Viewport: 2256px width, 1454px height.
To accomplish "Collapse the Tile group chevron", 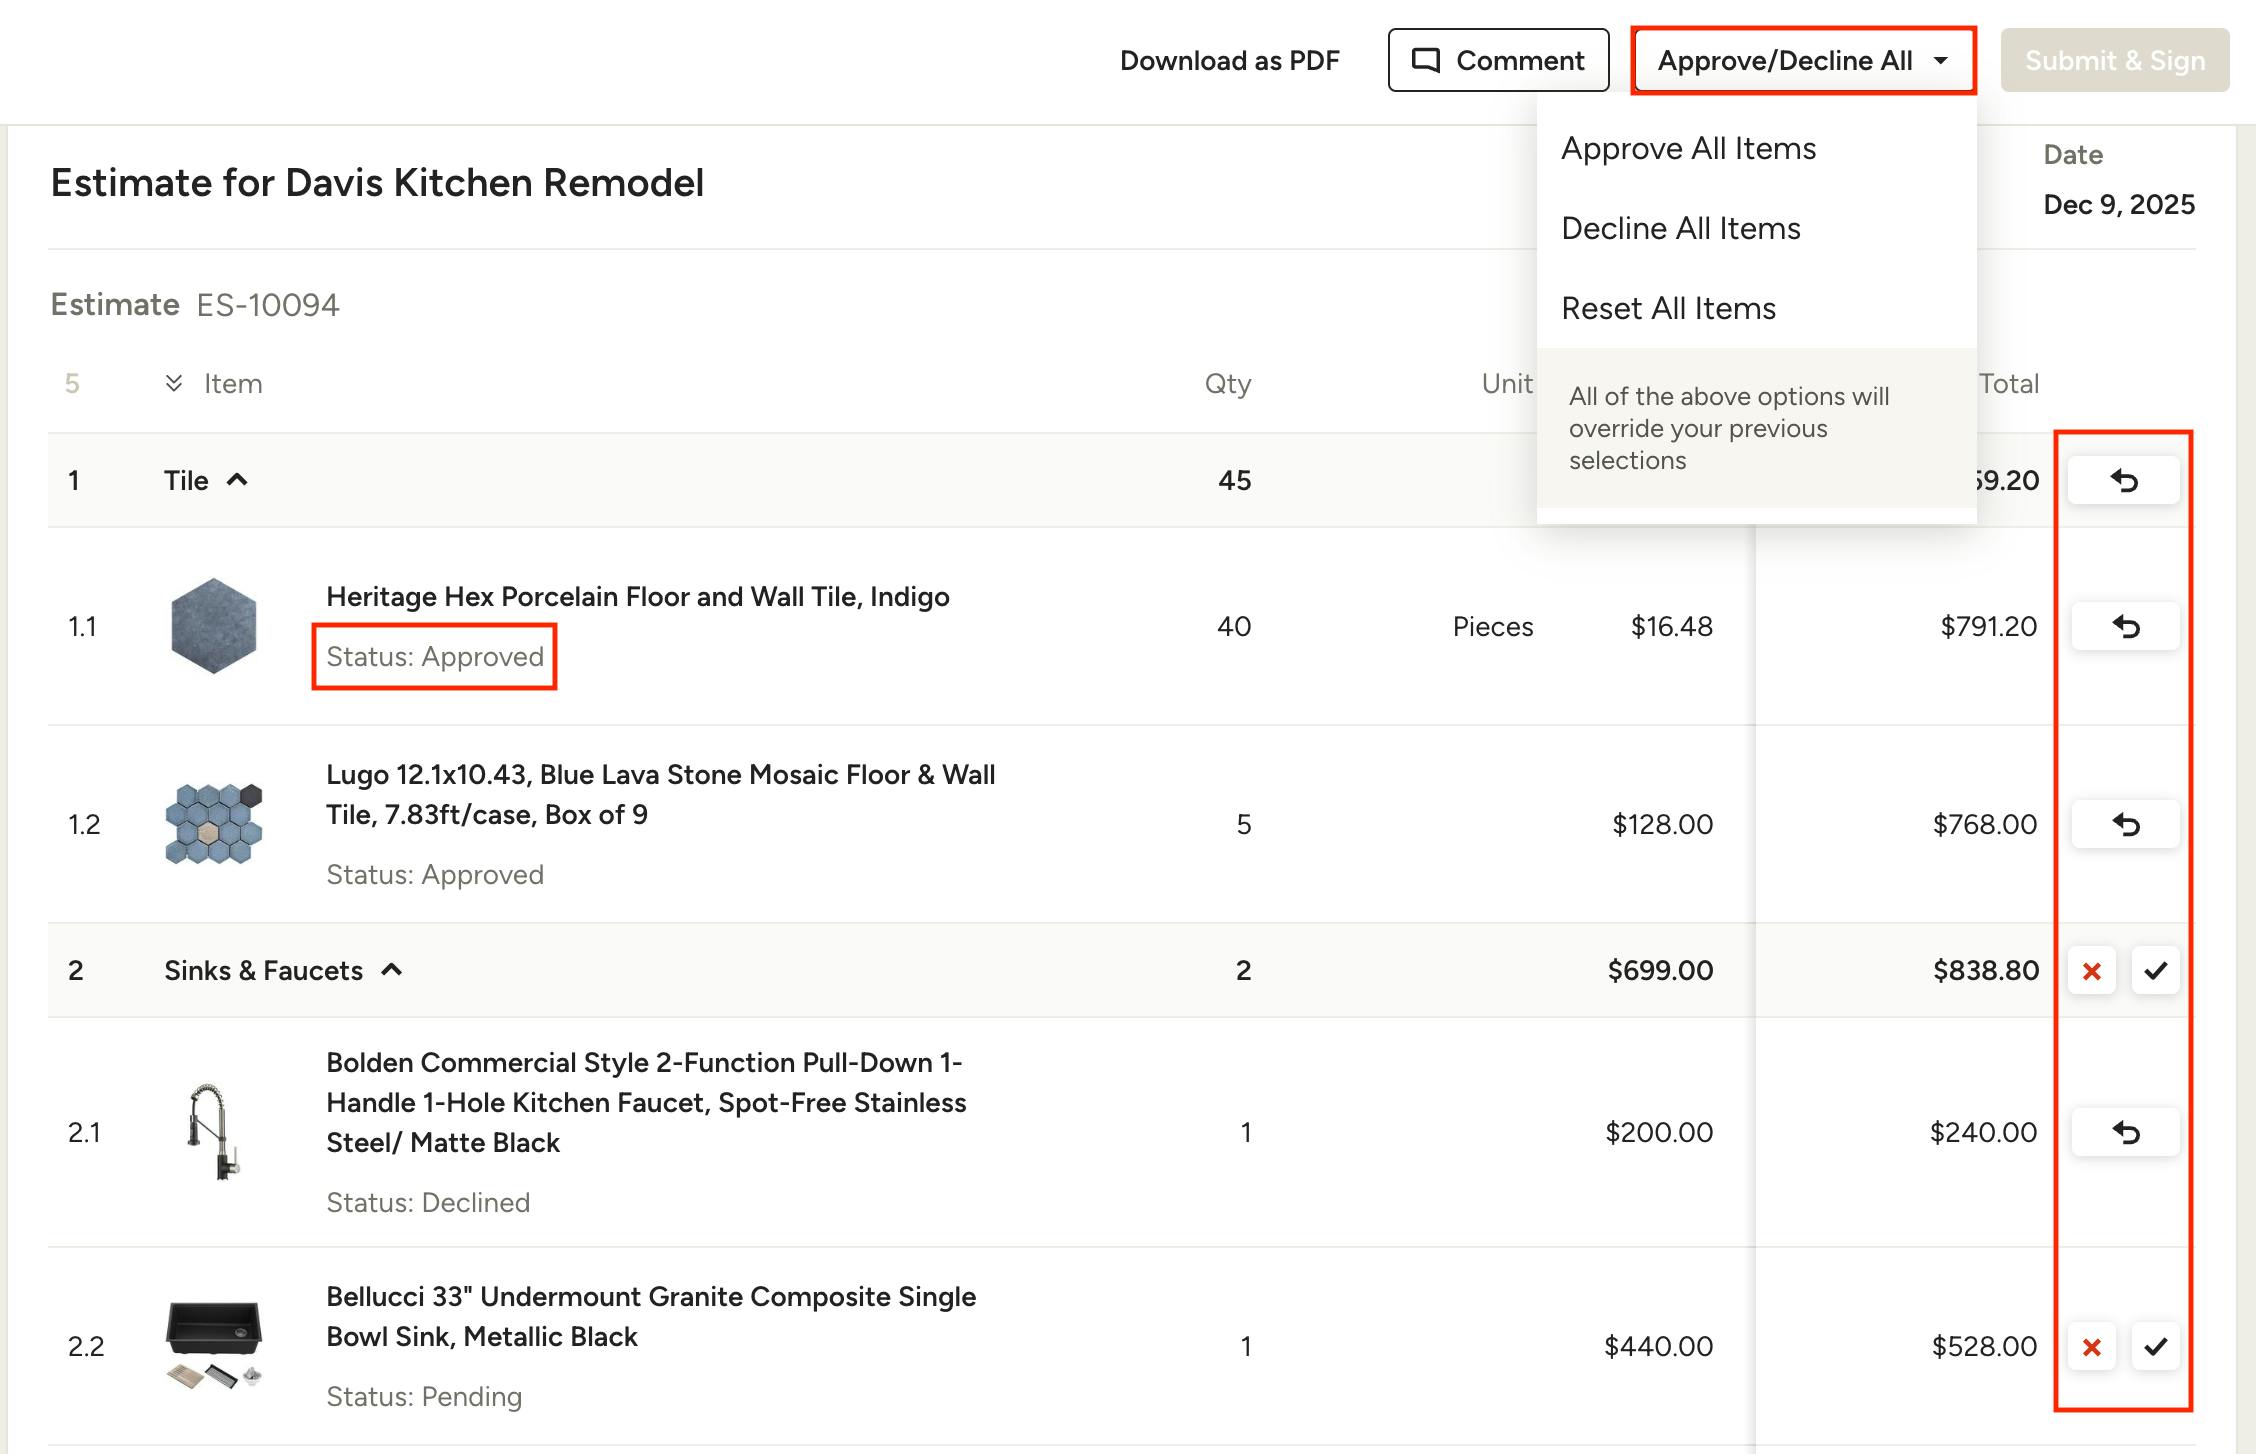I will 237,481.
